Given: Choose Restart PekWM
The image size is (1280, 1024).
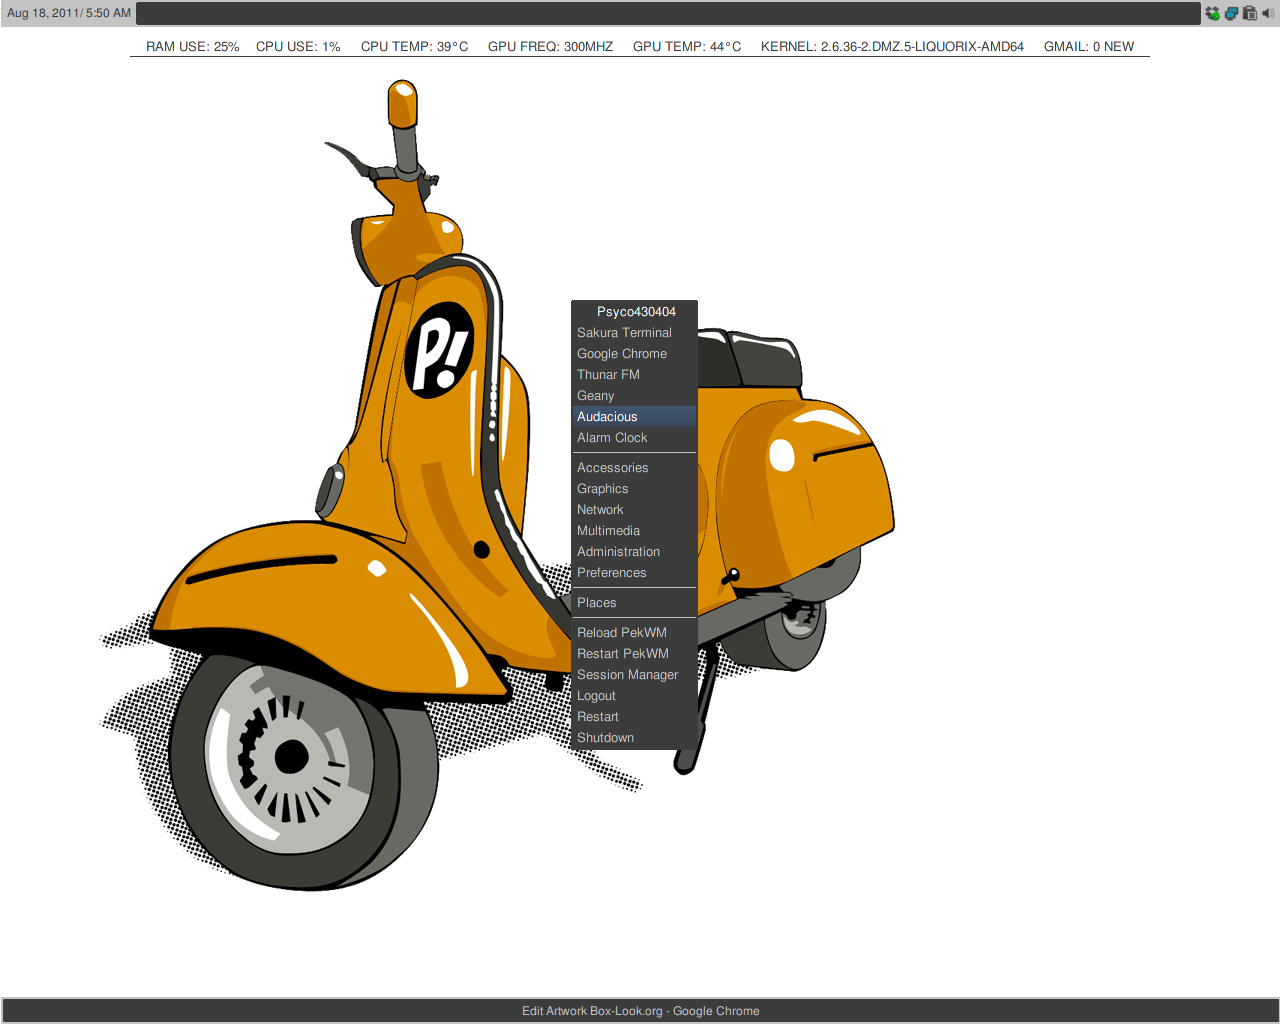Looking at the screenshot, I should coord(634,654).
